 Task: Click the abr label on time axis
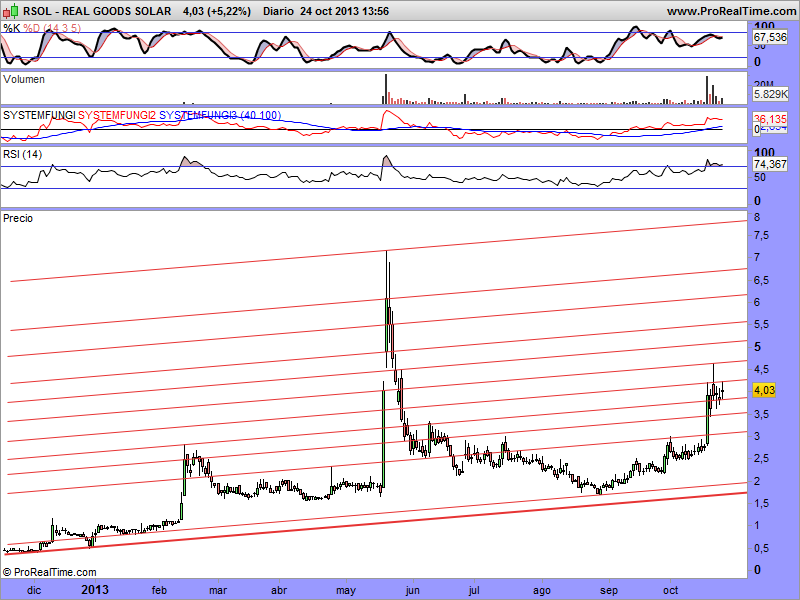279,590
